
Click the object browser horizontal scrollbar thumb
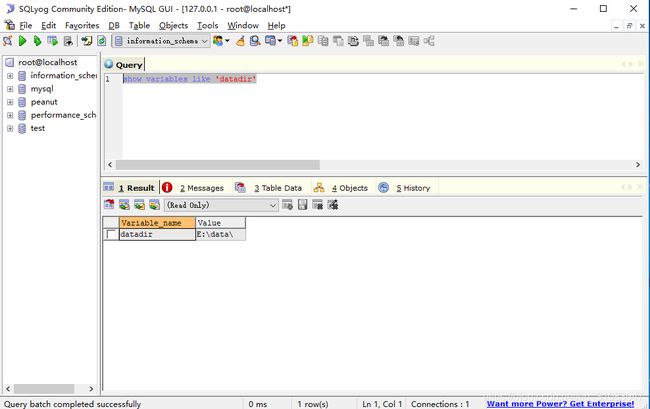44,389
